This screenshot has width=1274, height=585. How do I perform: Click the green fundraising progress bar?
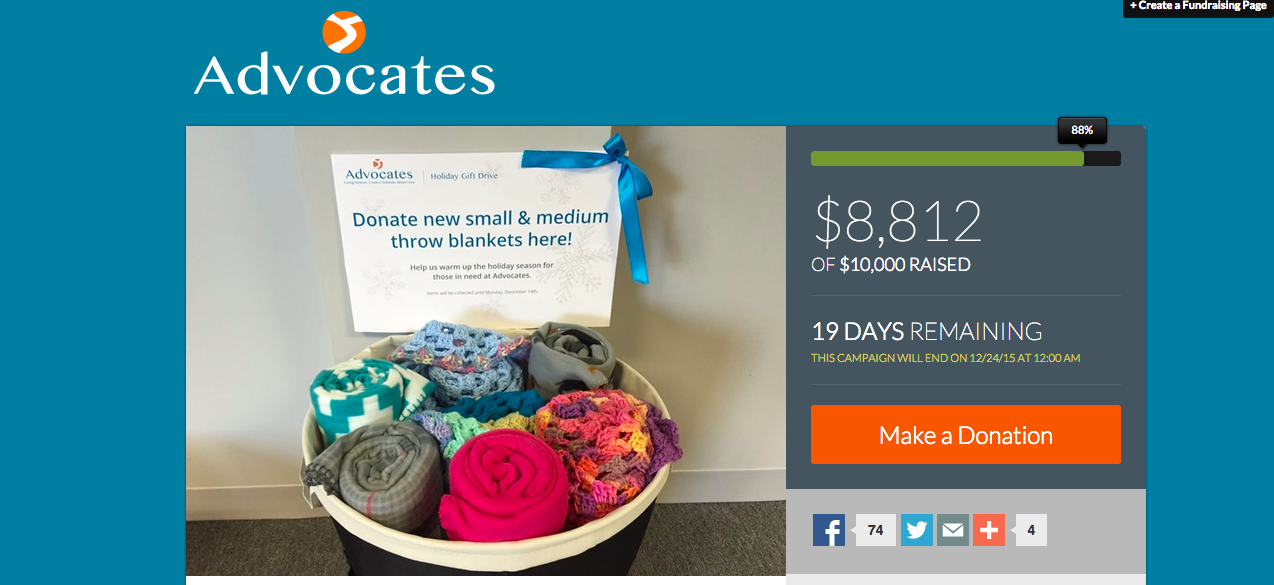pyautogui.click(x=947, y=158)
